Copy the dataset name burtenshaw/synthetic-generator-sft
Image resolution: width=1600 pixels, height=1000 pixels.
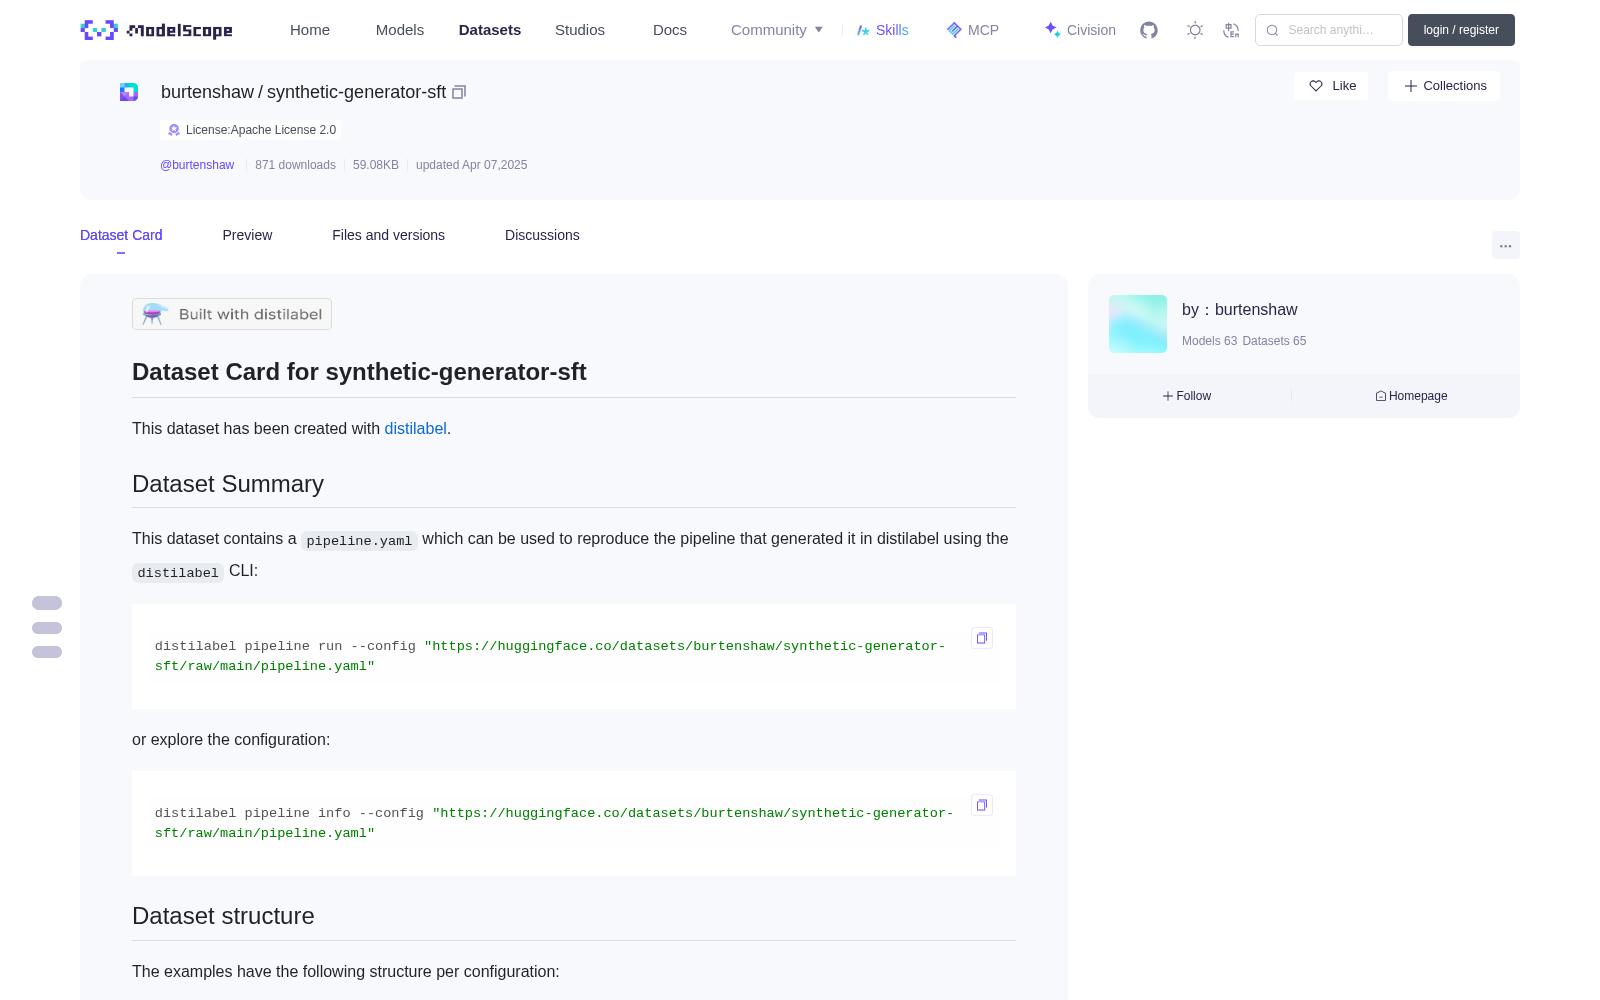[459, 92]
